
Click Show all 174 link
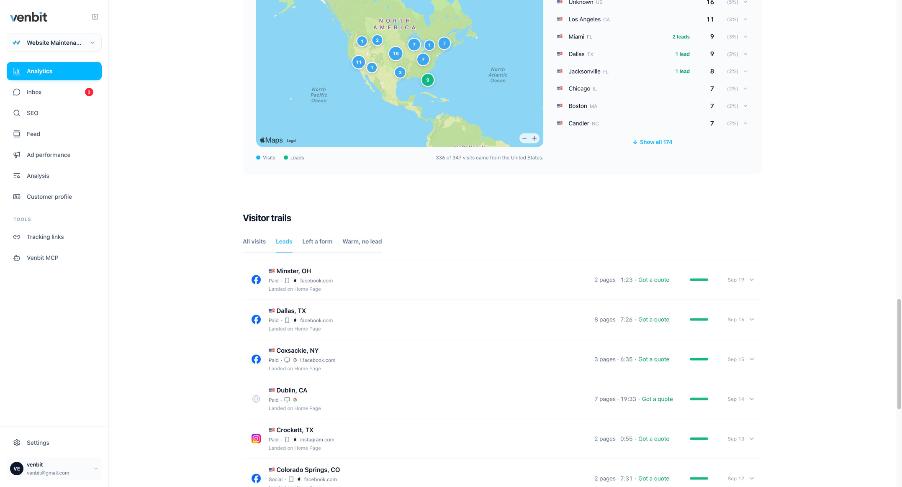tap(652, 142)
